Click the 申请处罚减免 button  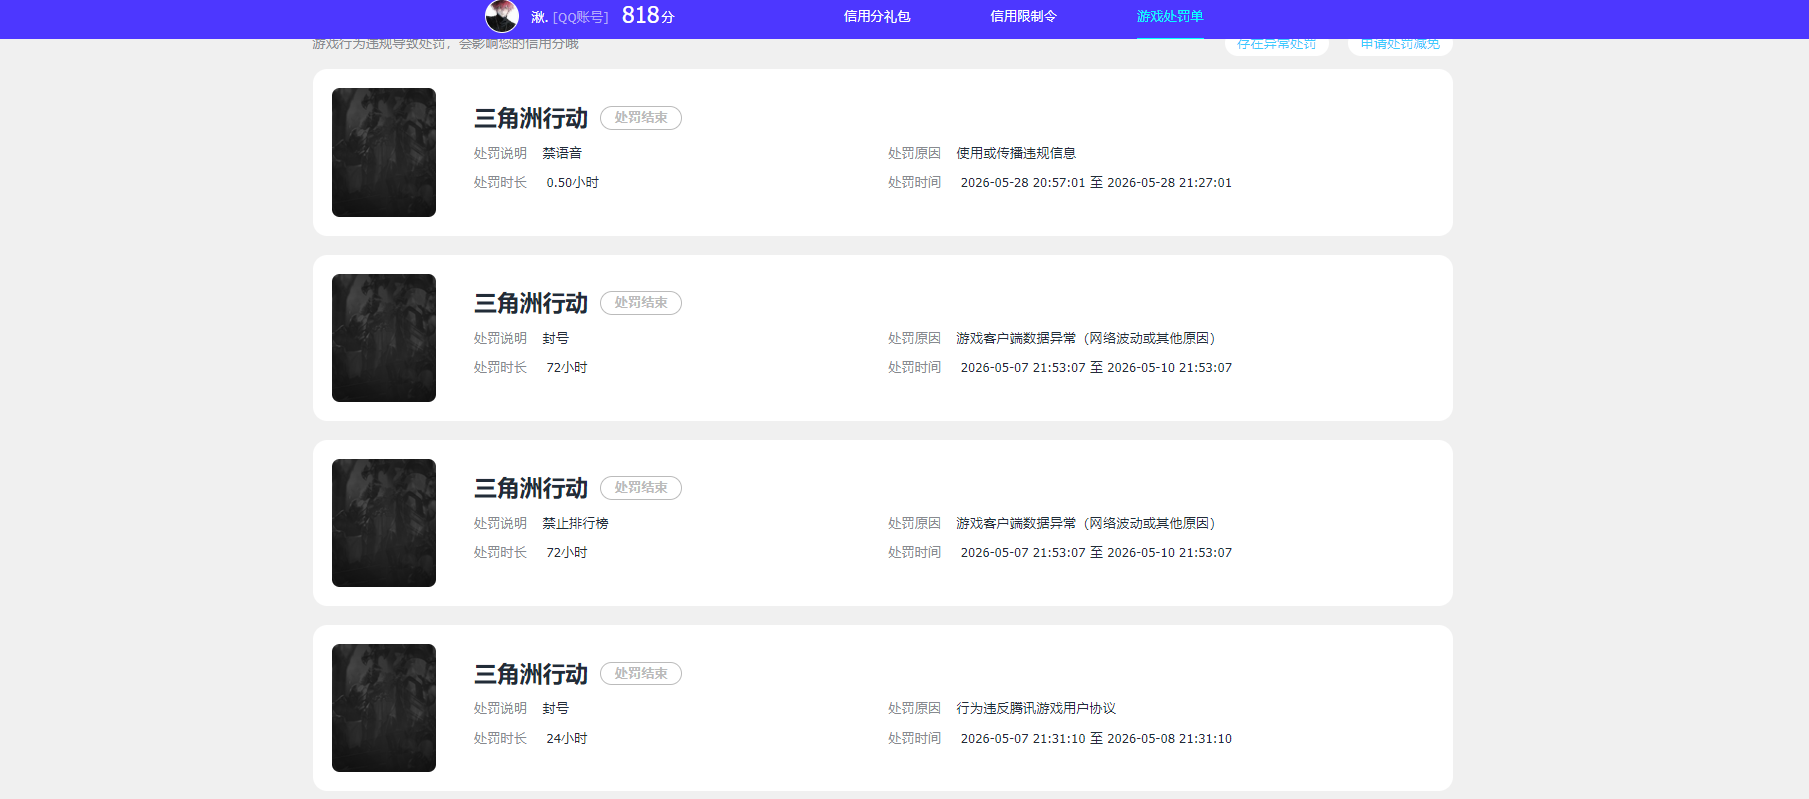1400,44
